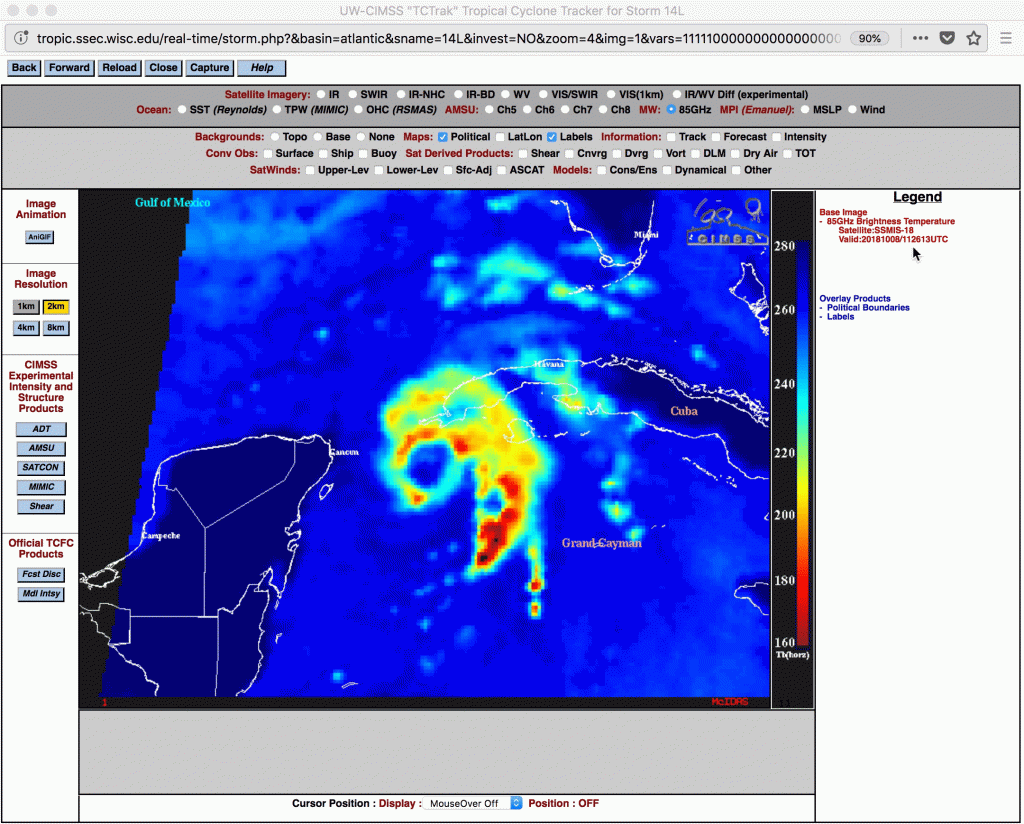Save the page to Pocket
This screenshot has width=1024, height=824.
point(947,37)
